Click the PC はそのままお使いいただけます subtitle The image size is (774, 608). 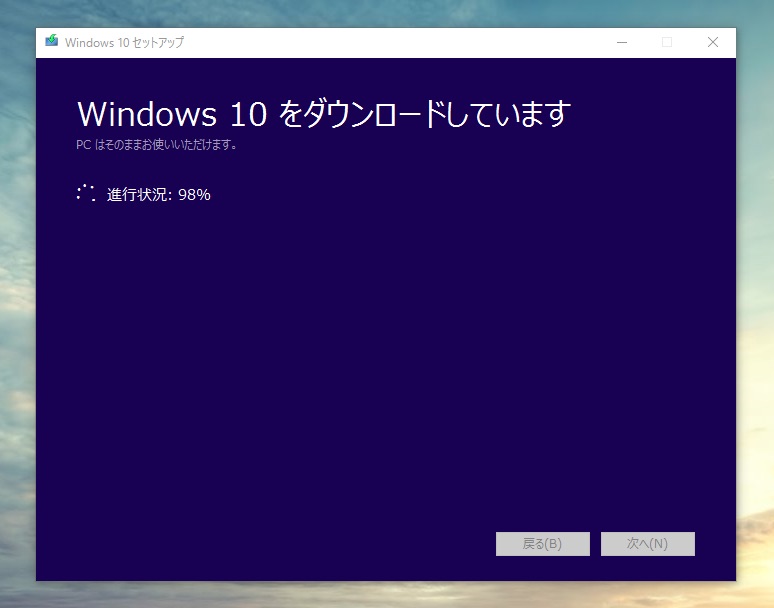pyautogui.click(x=156, y=145)
